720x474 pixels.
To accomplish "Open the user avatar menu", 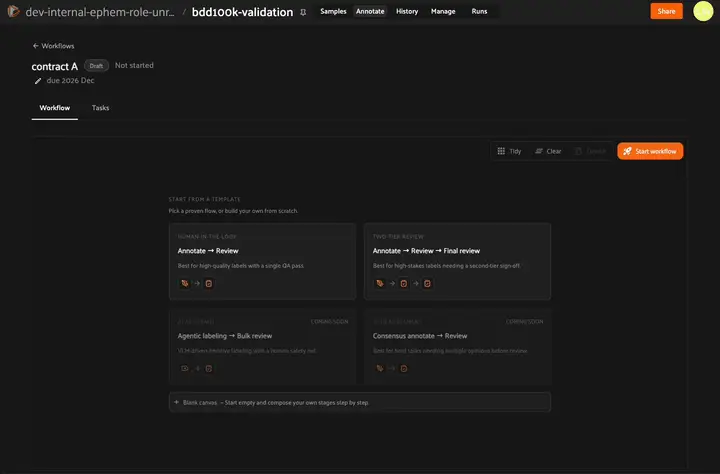I will point(703,11).
